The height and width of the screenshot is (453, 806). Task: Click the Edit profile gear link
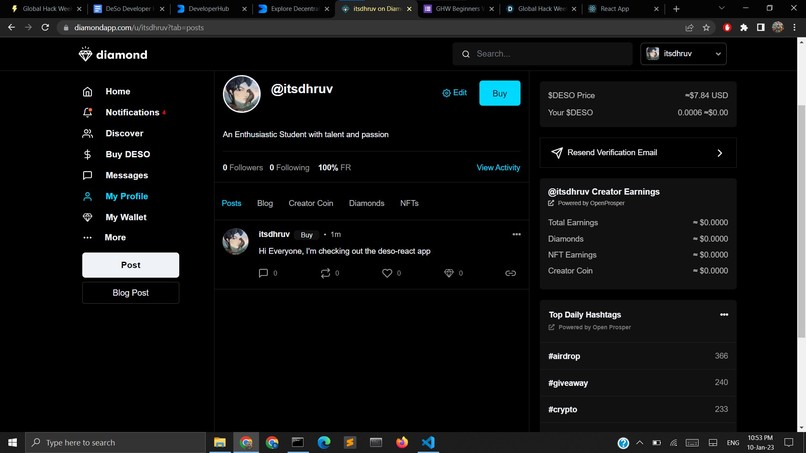coord(454,93)
